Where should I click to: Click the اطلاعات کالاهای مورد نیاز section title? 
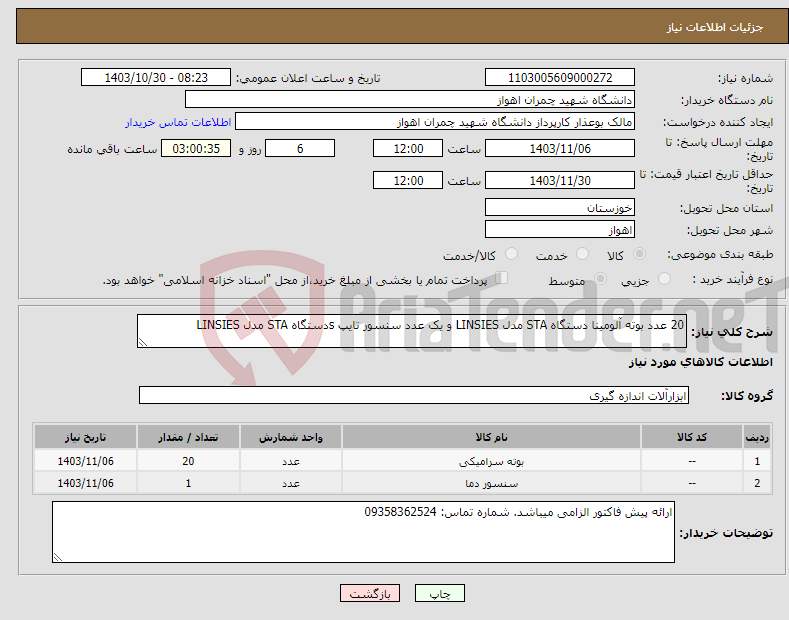[700, 362]
